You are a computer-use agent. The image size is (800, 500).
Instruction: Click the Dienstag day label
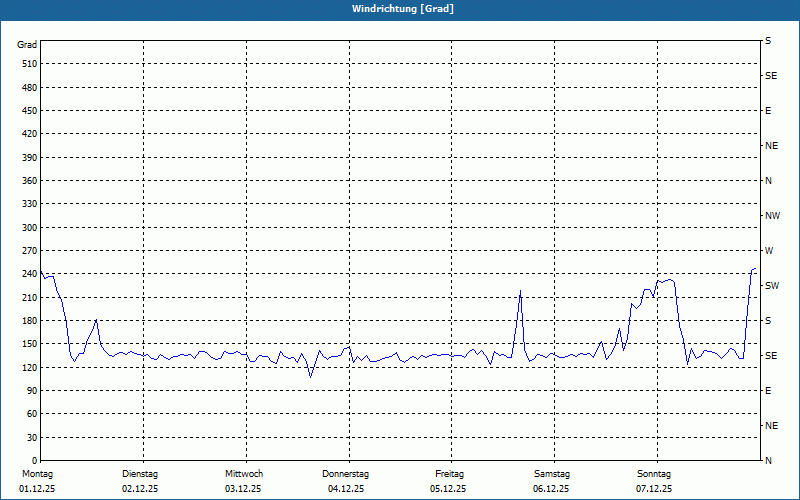[x=140, y=474]
